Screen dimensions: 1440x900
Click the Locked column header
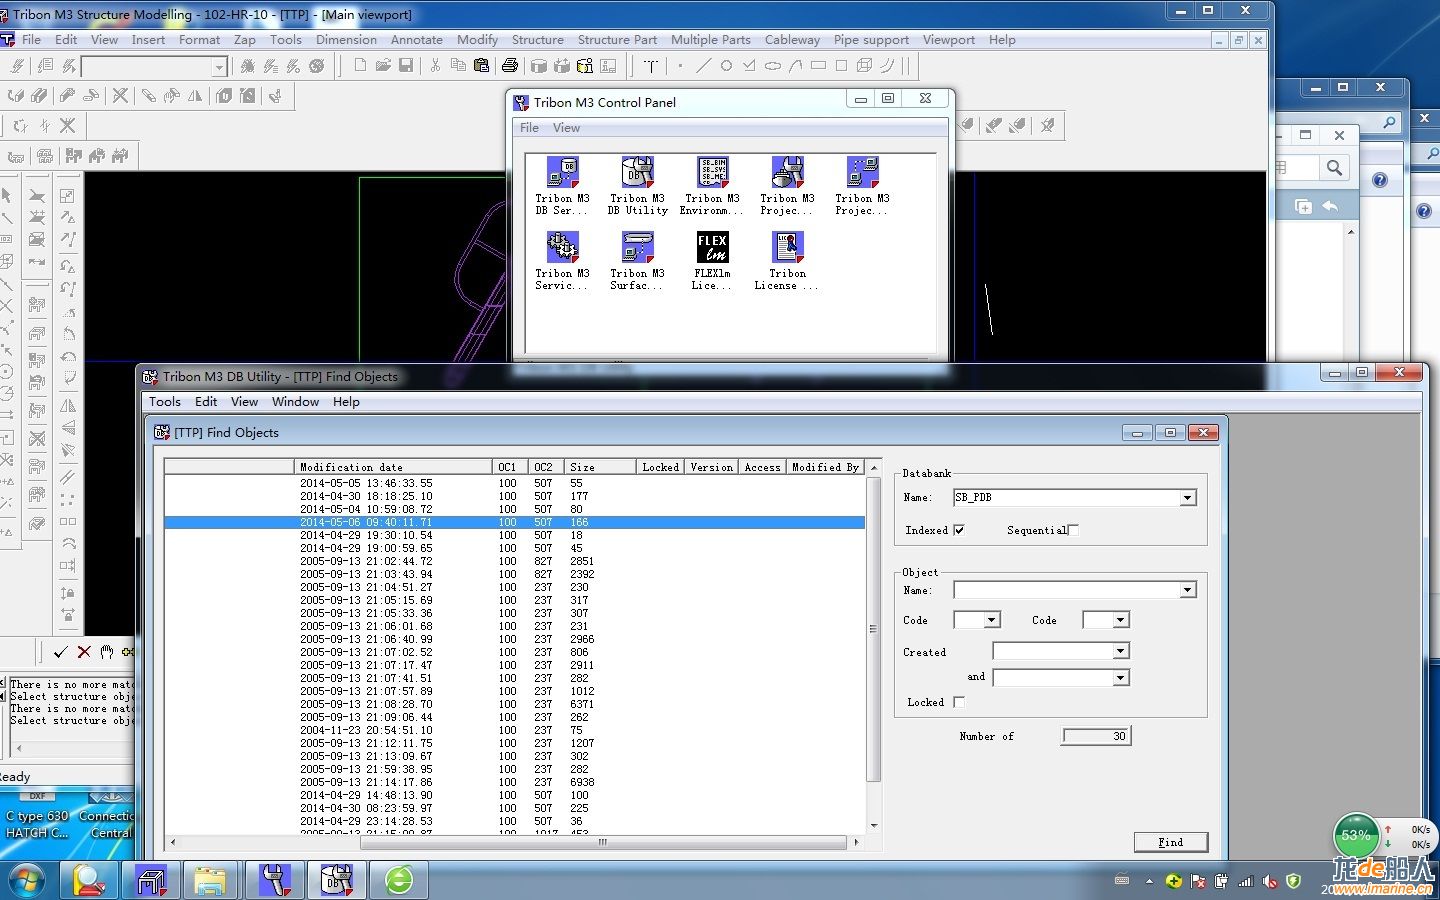(x=661, y=467)
